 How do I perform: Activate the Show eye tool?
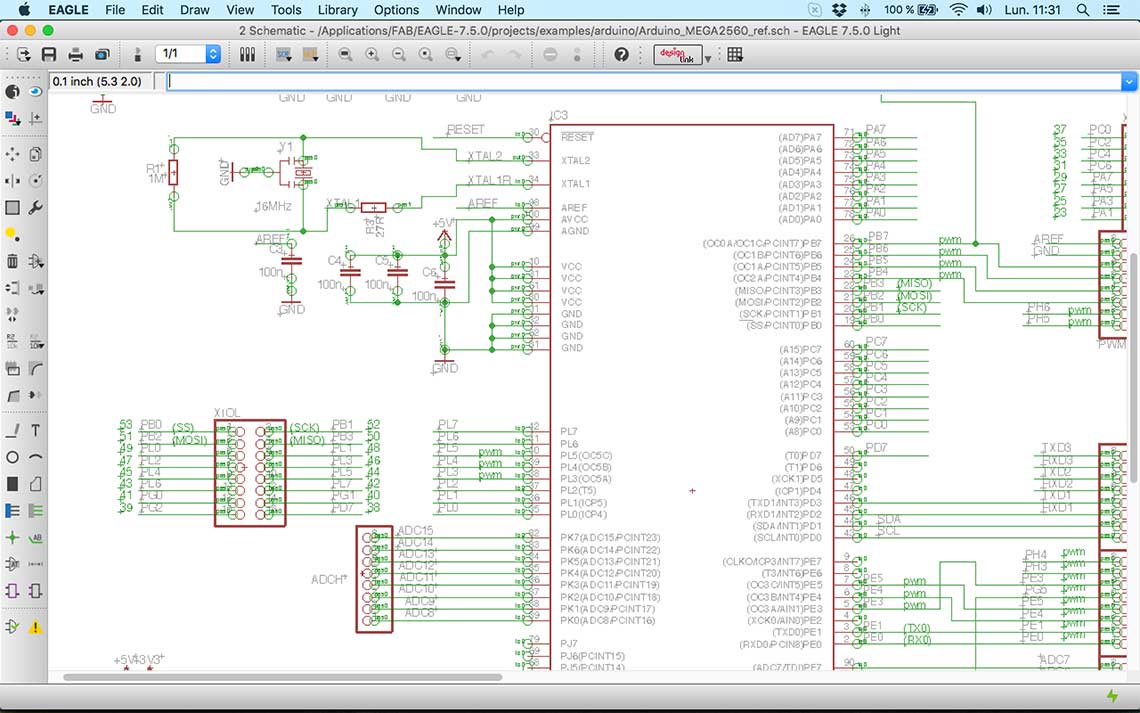click(35, 92)
